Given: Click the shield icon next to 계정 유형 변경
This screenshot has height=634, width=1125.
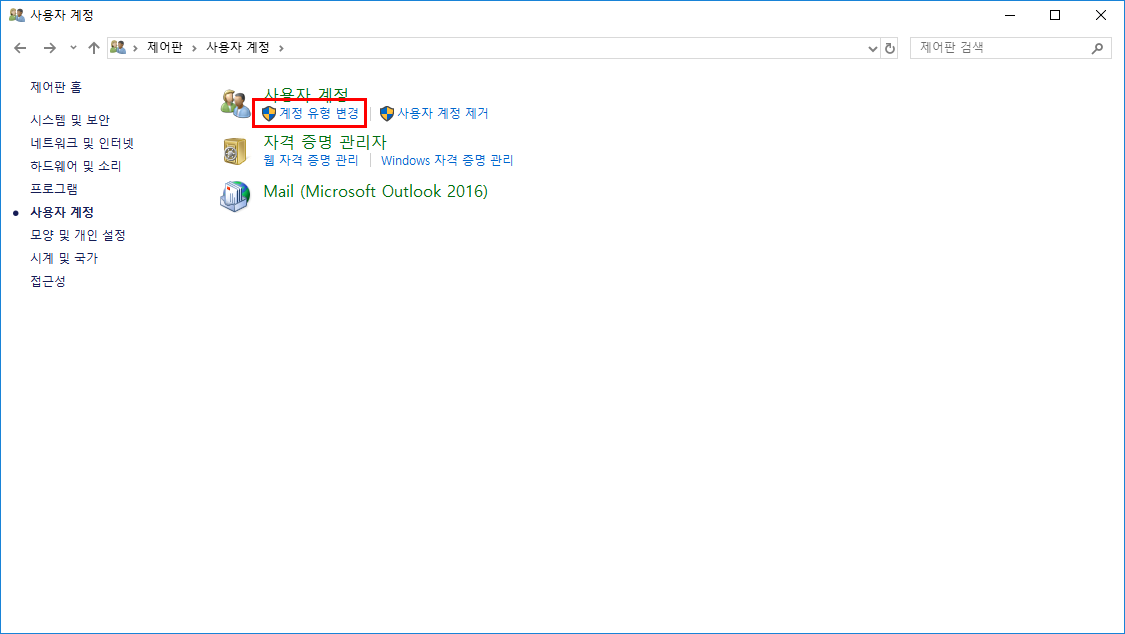Looking at the screenshot, I should coord(269,113).
